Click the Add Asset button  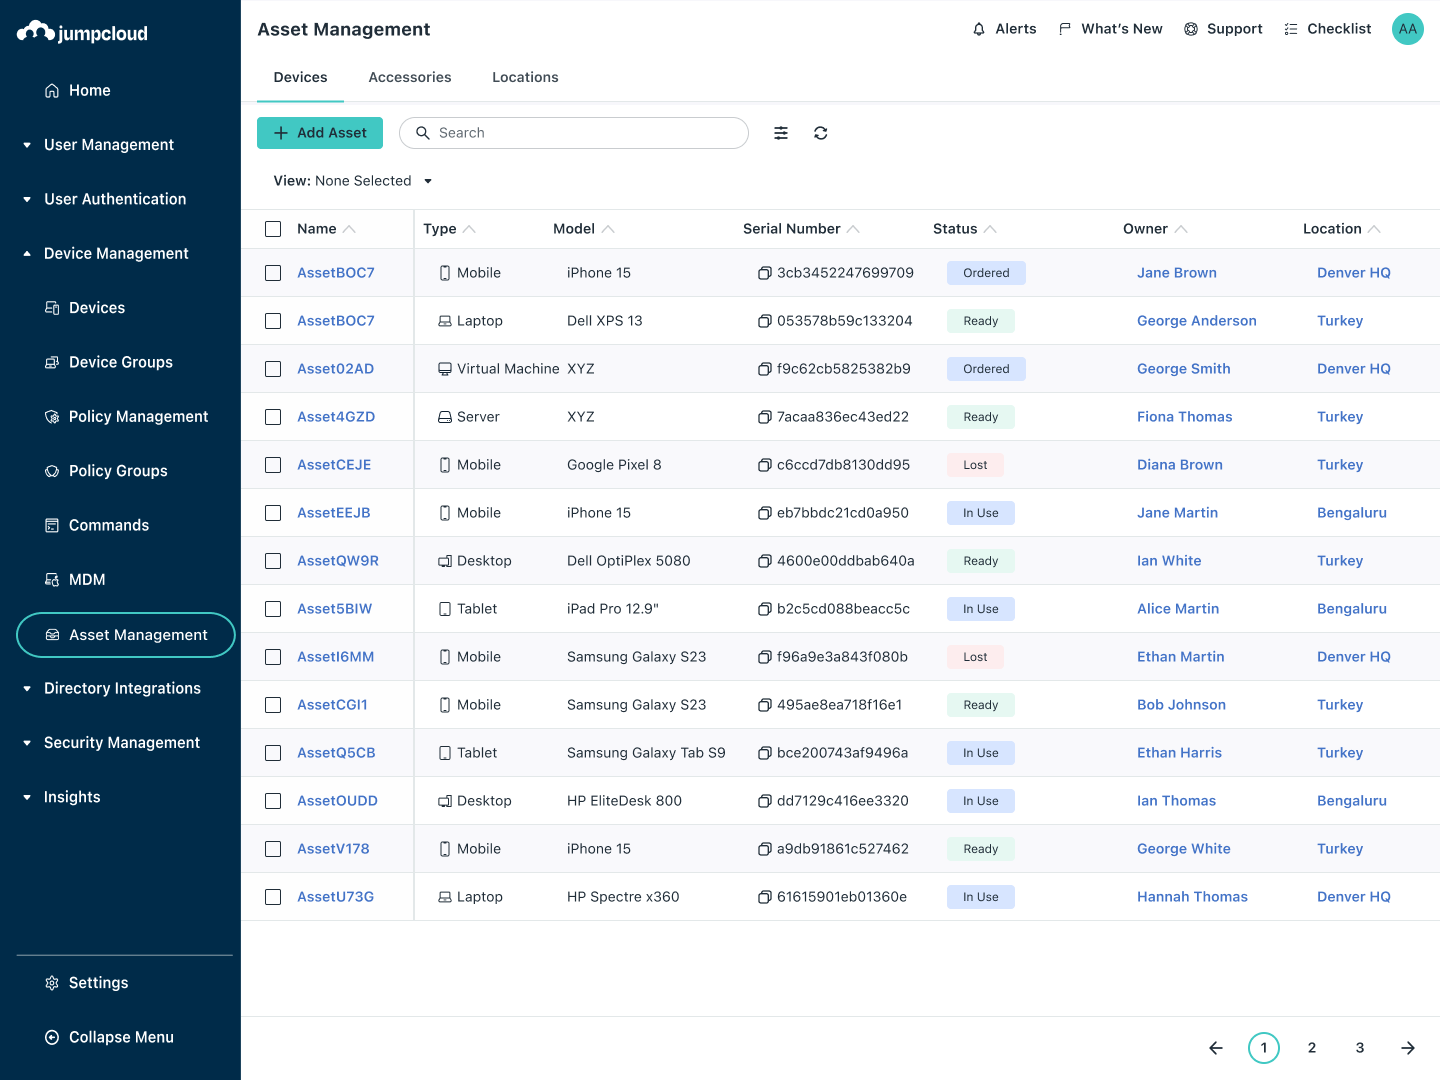(319, 132)
